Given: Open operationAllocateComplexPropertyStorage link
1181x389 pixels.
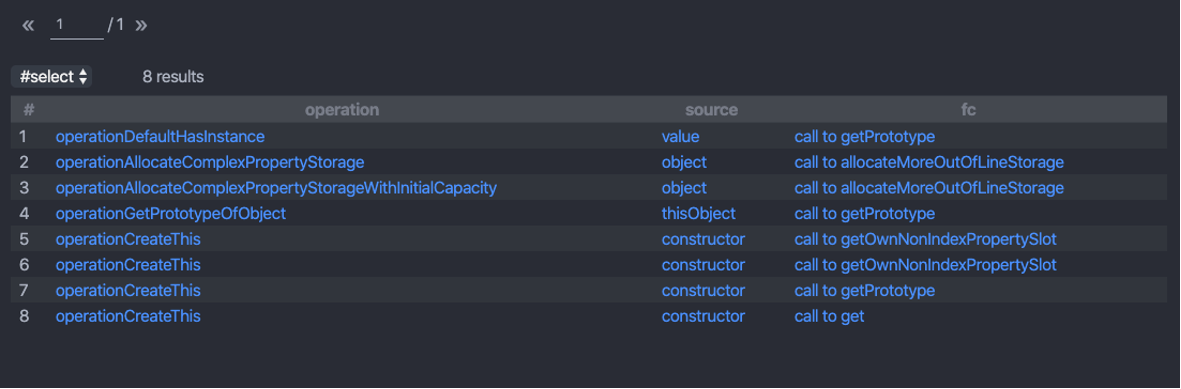Looking at the screenshot, I should coord(210,162).
